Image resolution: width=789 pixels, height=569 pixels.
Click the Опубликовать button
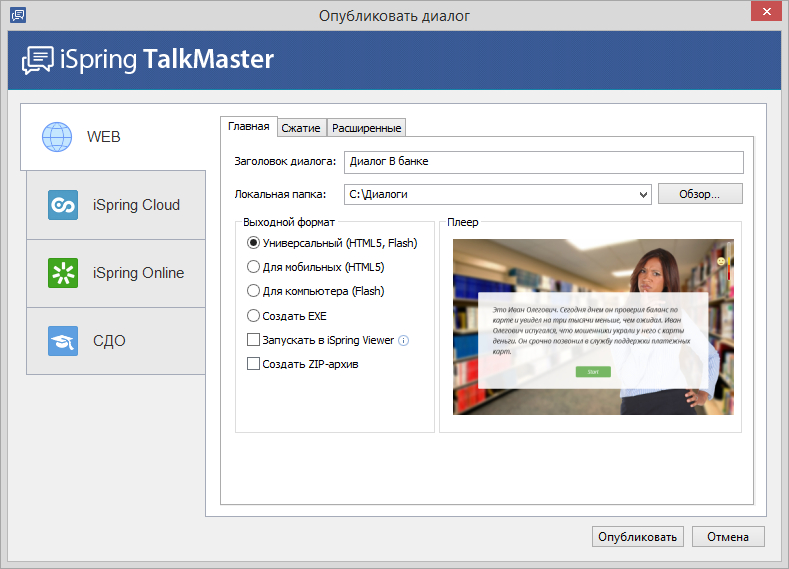(638, 537)
